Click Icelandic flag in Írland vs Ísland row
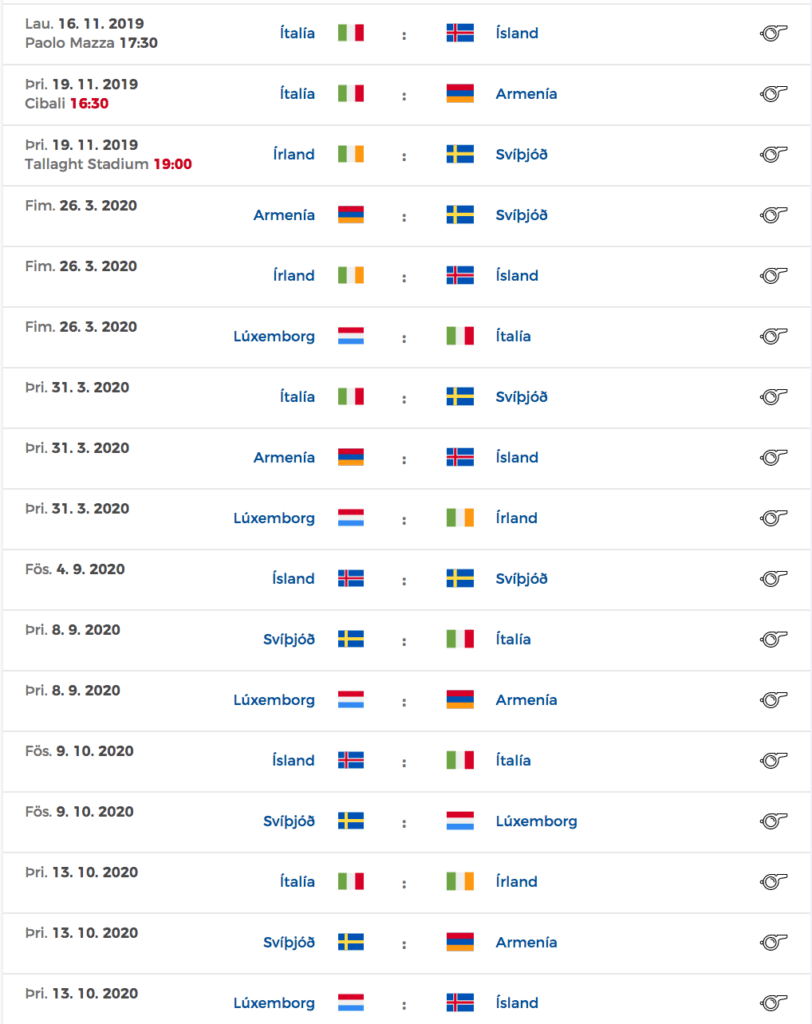The width and height of the screenshot is (812, 1024). point(460,276)
